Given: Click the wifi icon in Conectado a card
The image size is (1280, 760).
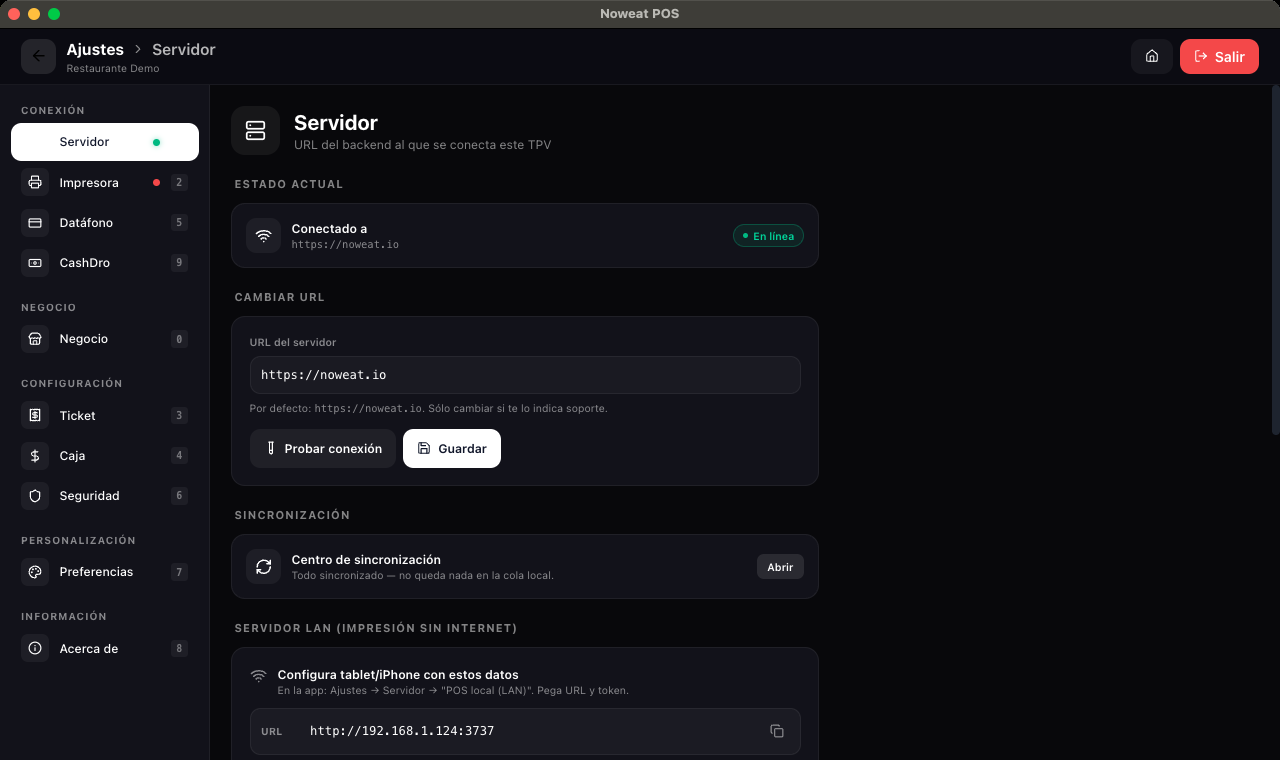Looking at the screenshot, I should [263, 236].
